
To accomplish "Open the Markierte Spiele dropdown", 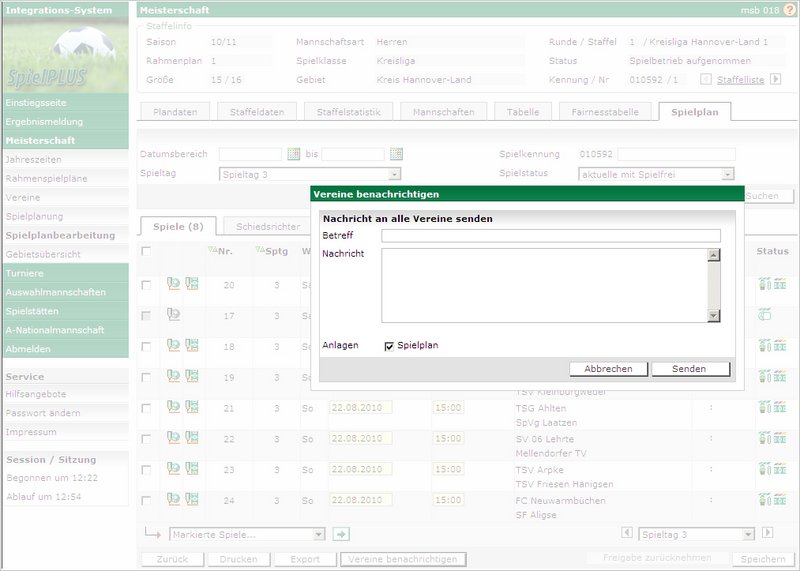I will coord(248,534).
